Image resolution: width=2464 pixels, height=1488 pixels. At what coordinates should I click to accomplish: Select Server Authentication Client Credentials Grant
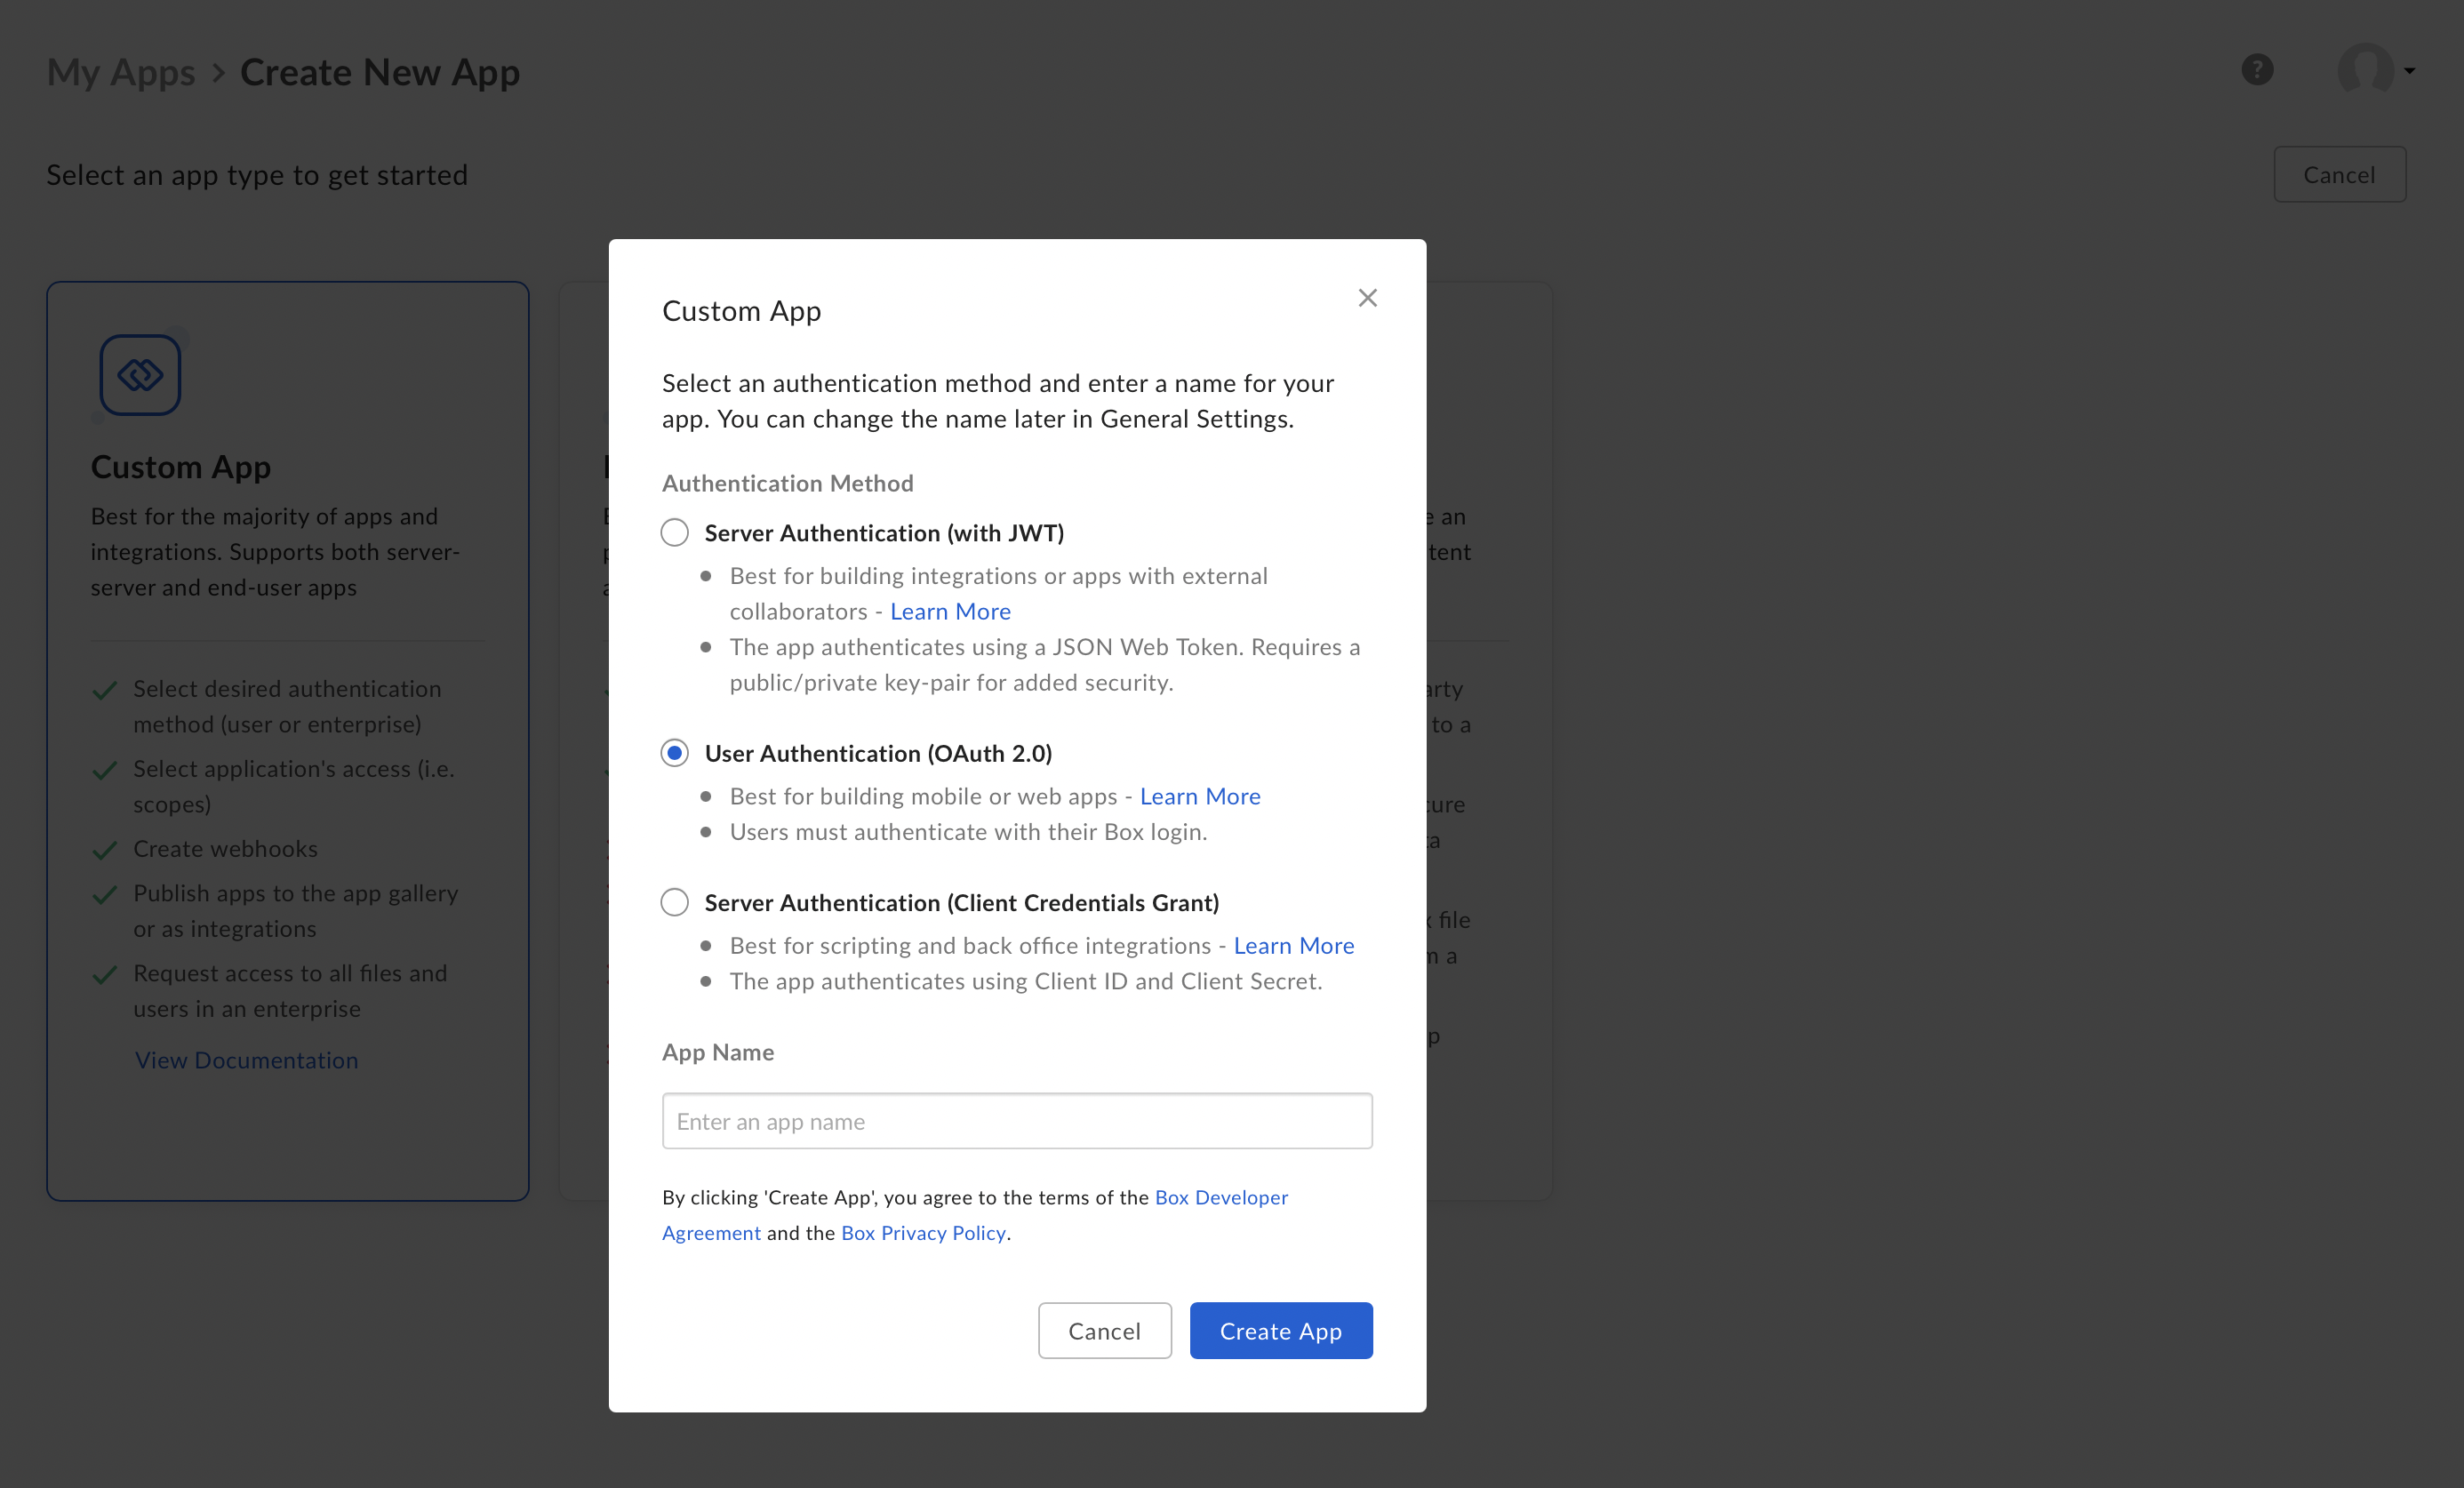point(674,901)
